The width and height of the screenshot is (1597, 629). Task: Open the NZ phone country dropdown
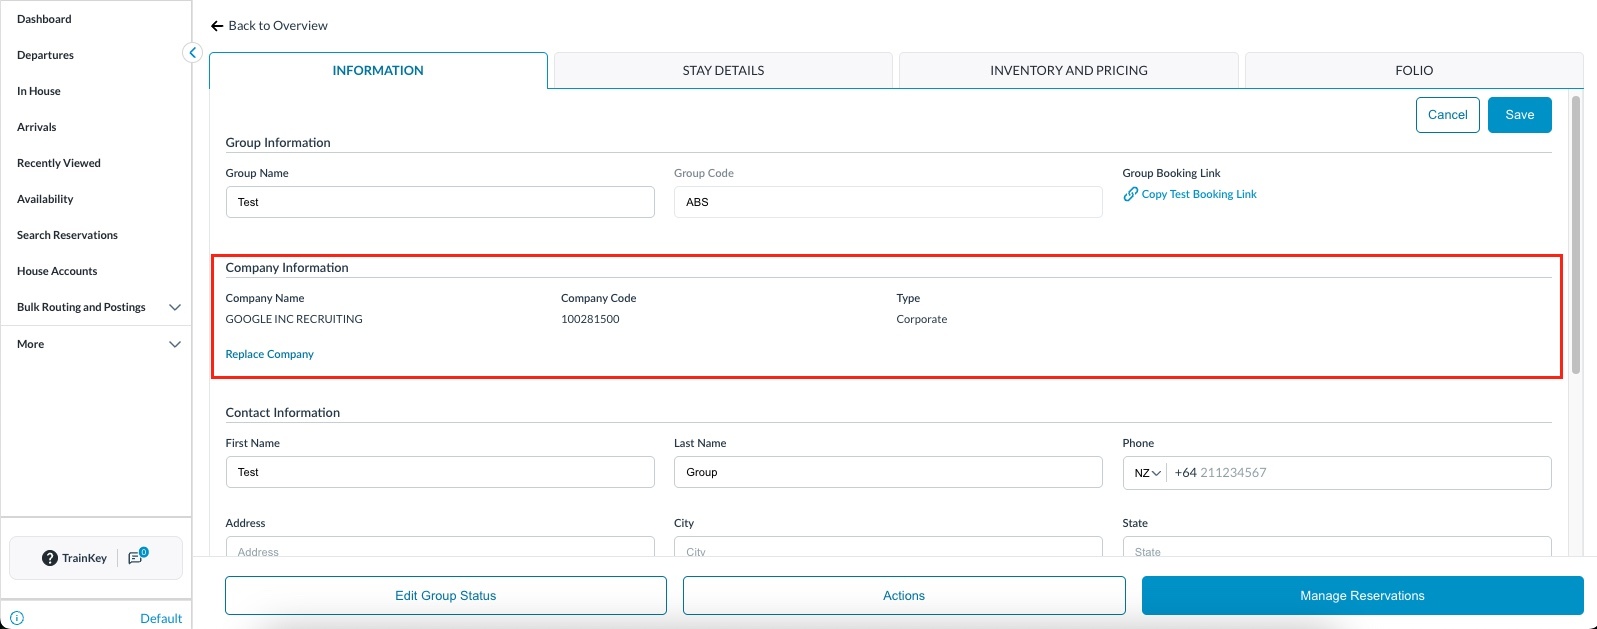click(1147, 473)
